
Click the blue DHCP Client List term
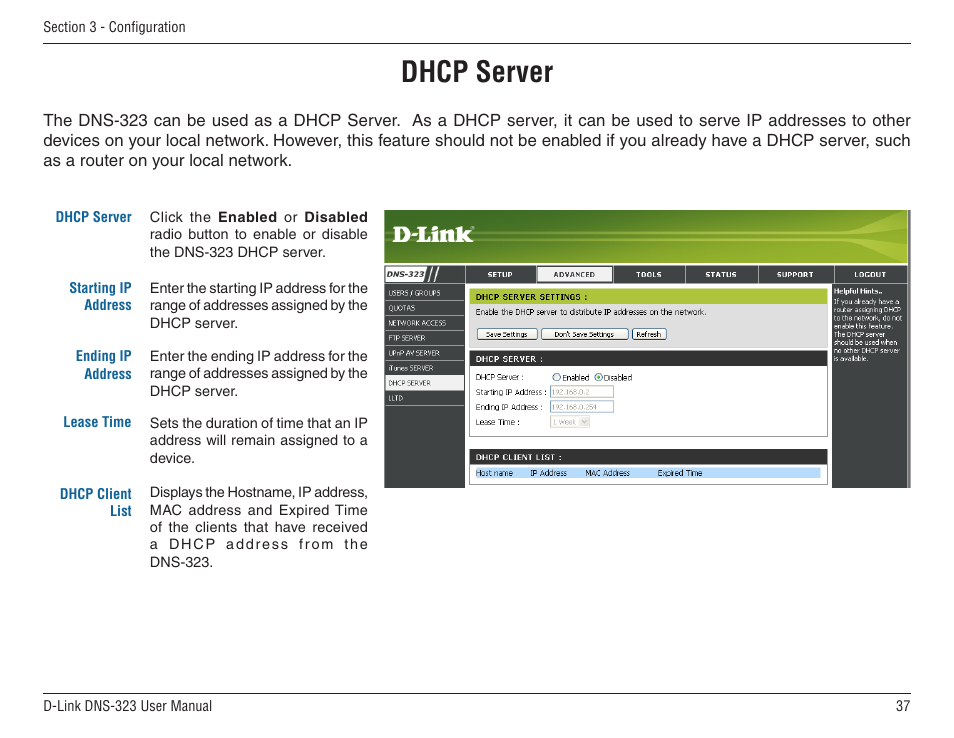pos(96,502)
